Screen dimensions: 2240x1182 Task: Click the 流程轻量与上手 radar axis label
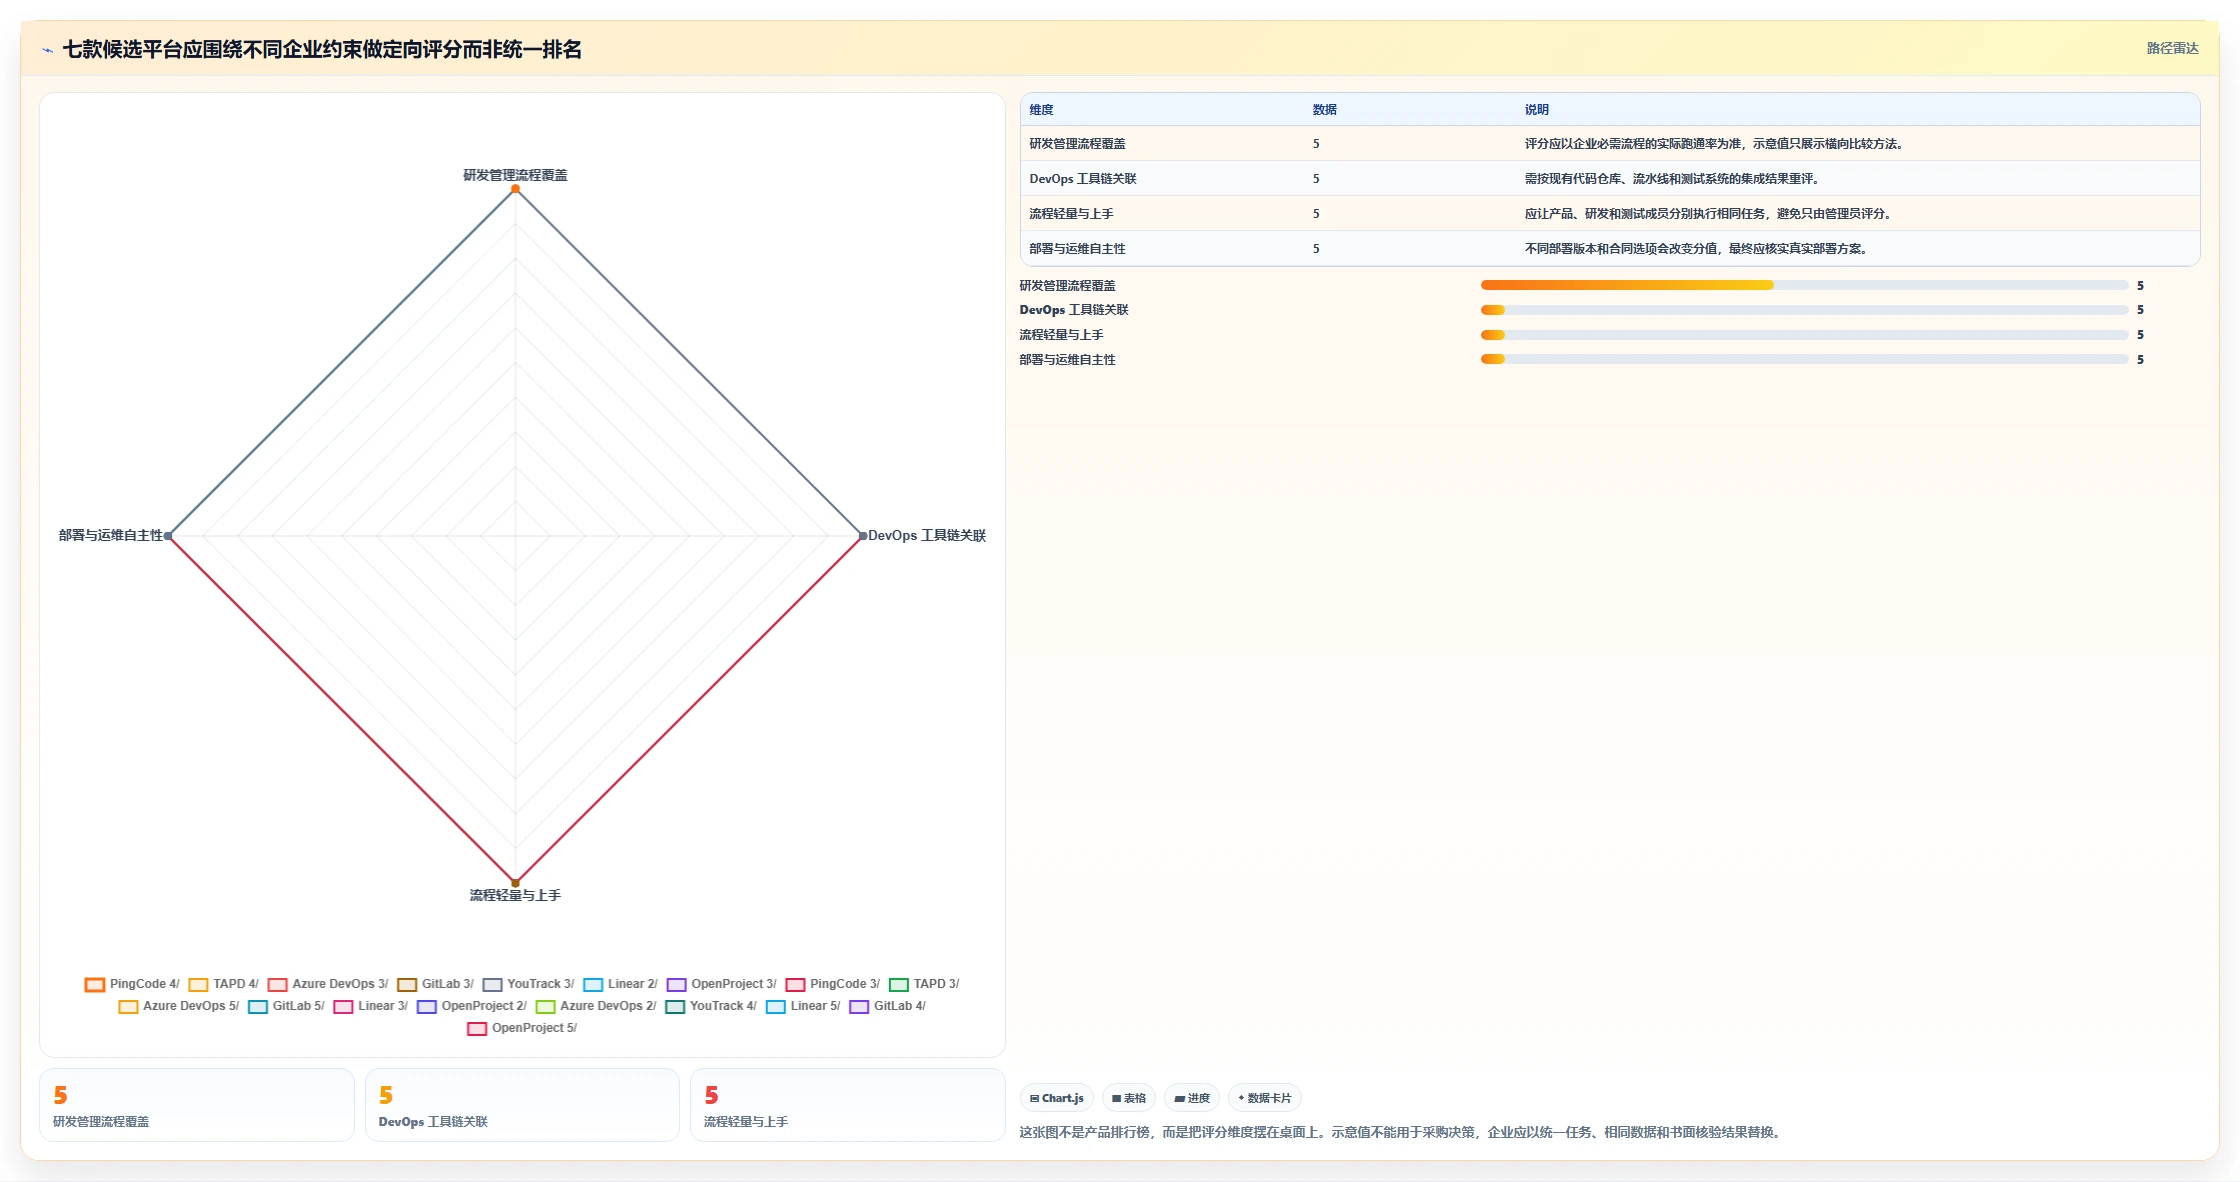click(x=515, y=895)
